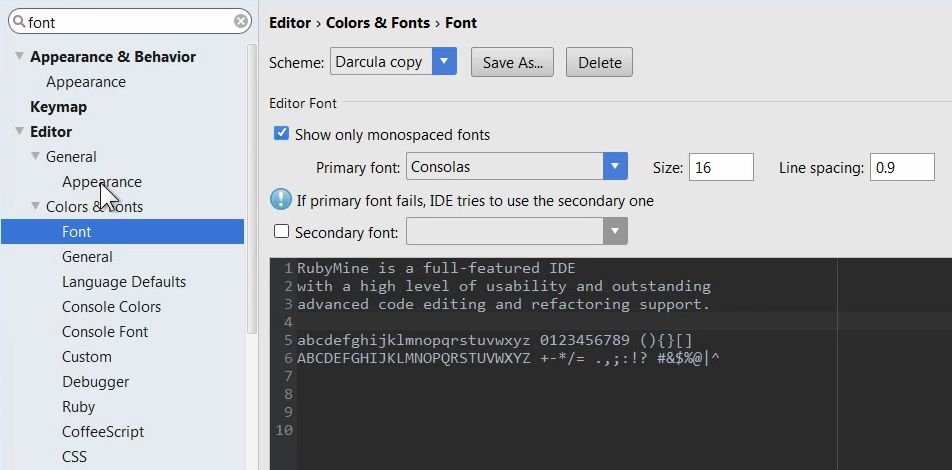This screenshot has height=470, width=952.
Task: Open CoffeeScript color settings
Action: (x=103, y=431)
